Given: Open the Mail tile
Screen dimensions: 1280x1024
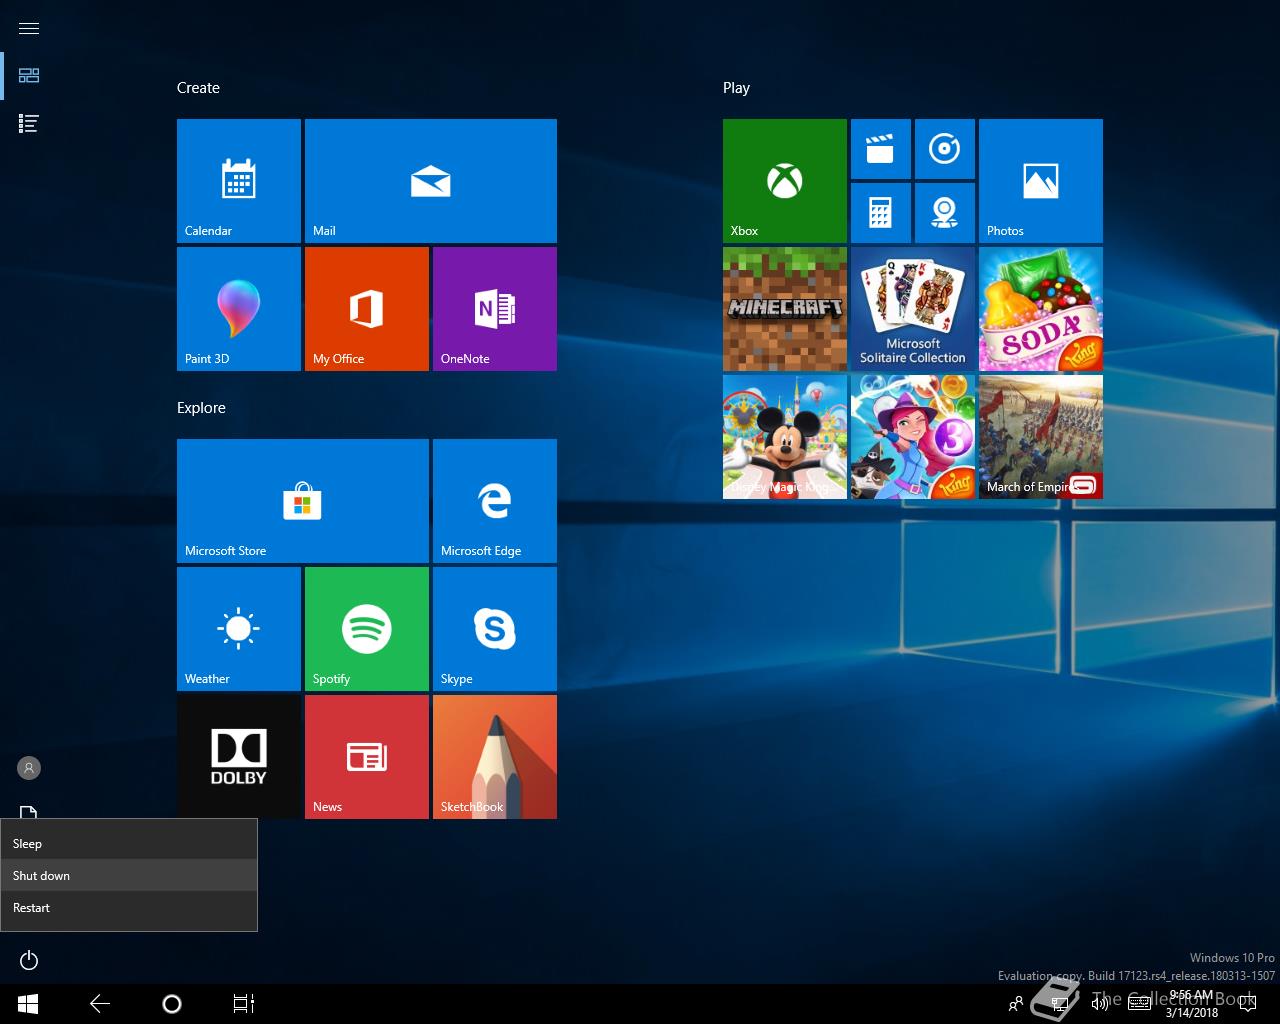Looking at the screenshot, I should click(x=431, y=181).
